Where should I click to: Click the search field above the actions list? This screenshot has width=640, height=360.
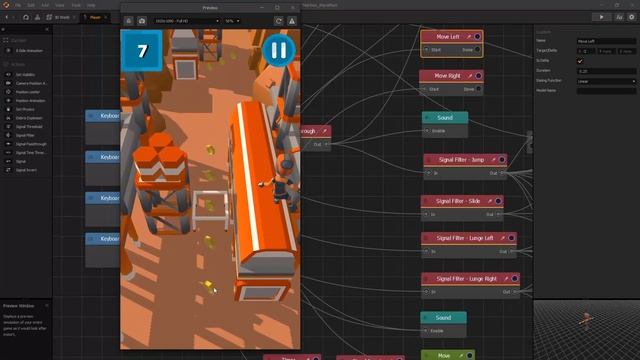pyautogui.click(x=23, y=29)
